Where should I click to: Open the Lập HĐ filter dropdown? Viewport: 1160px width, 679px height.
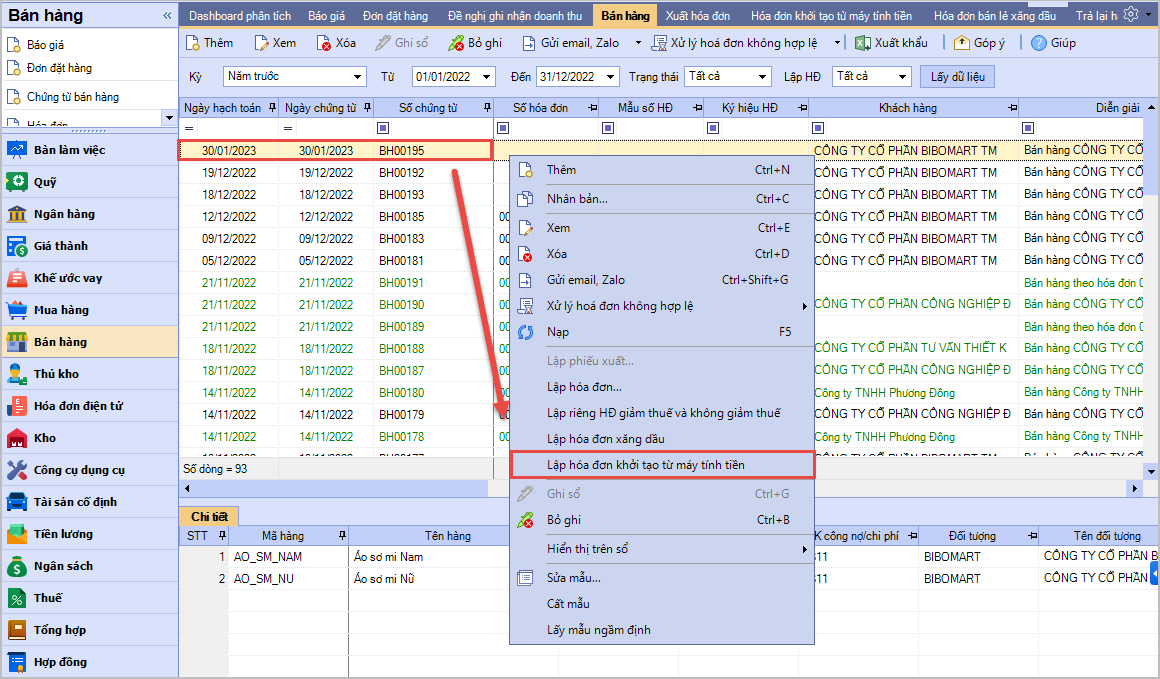(902, 77)
